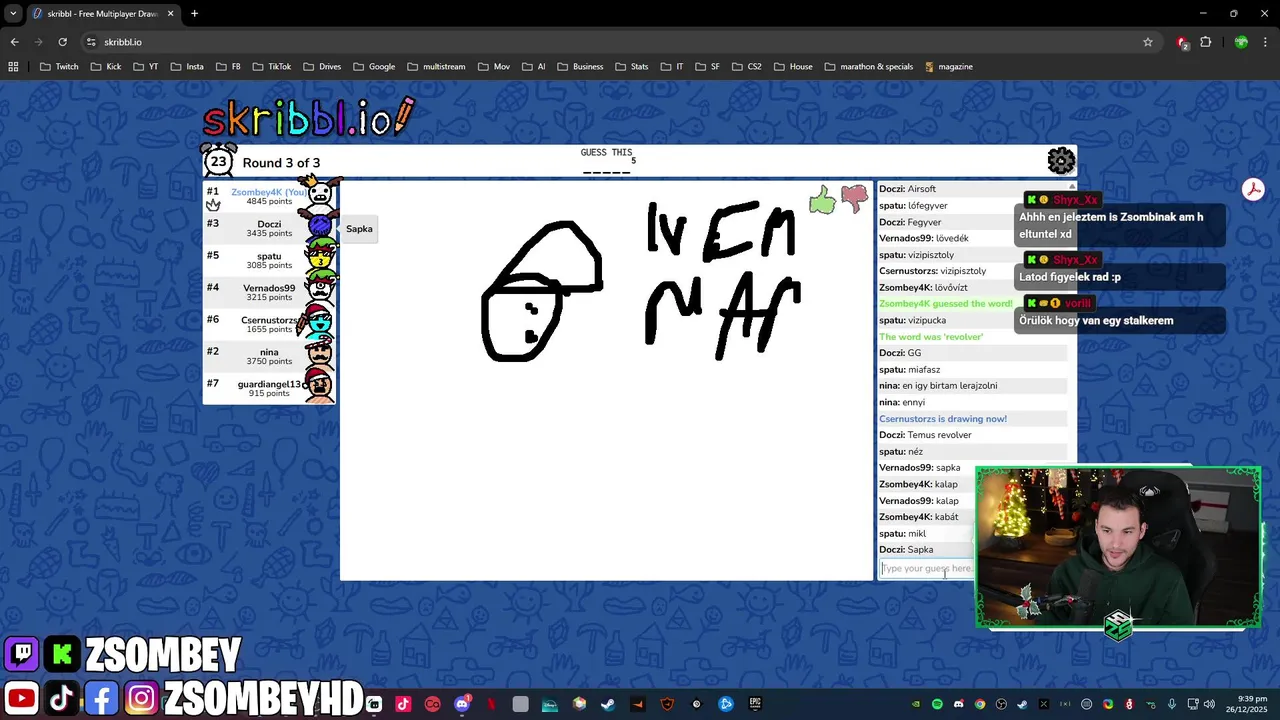Image resolution: width=1280 pixels, height=720 pixels.
Task: Go back in the browser
Action: [x=14, y=42]
